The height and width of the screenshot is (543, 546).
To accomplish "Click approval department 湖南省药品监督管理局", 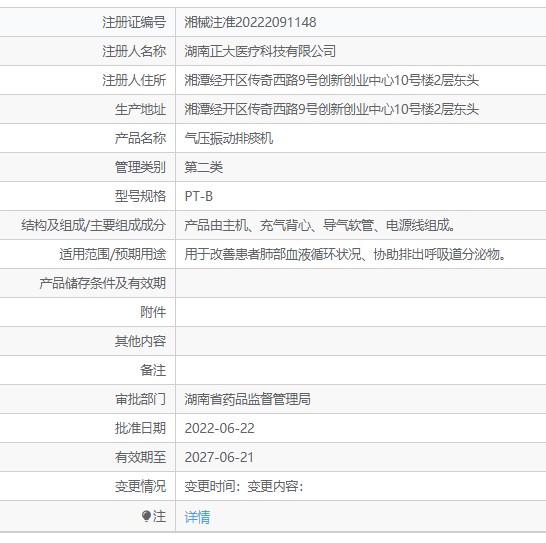I will pos(247,399).
